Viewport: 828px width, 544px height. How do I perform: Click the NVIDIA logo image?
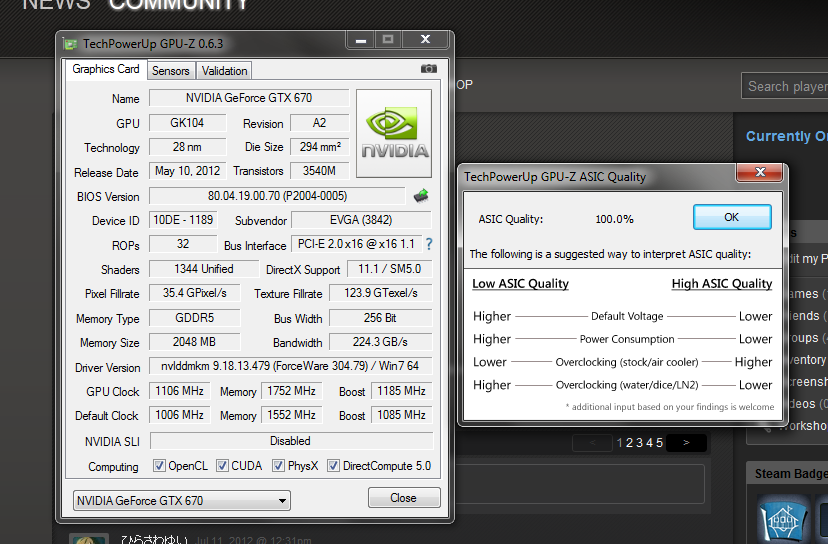click(x=394, y=135)
